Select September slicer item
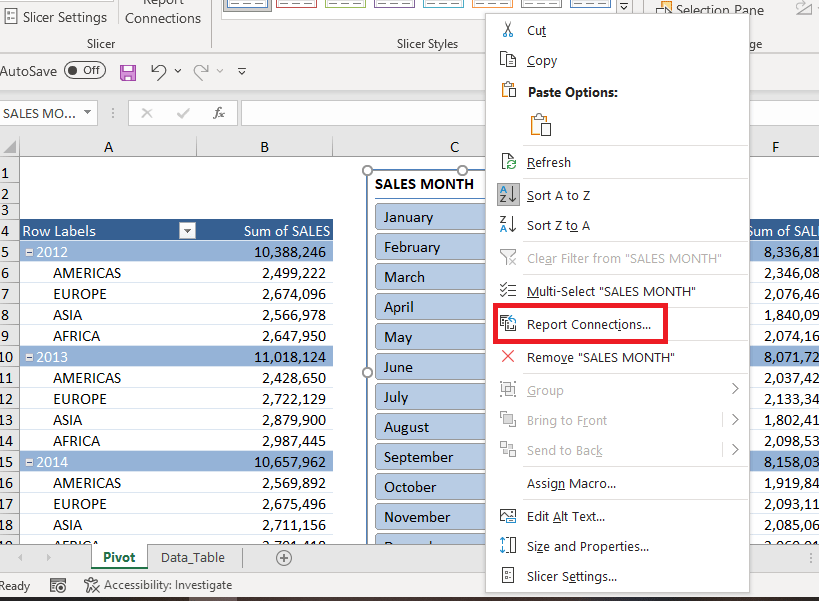The image size is (819, 601). point(430,457)
